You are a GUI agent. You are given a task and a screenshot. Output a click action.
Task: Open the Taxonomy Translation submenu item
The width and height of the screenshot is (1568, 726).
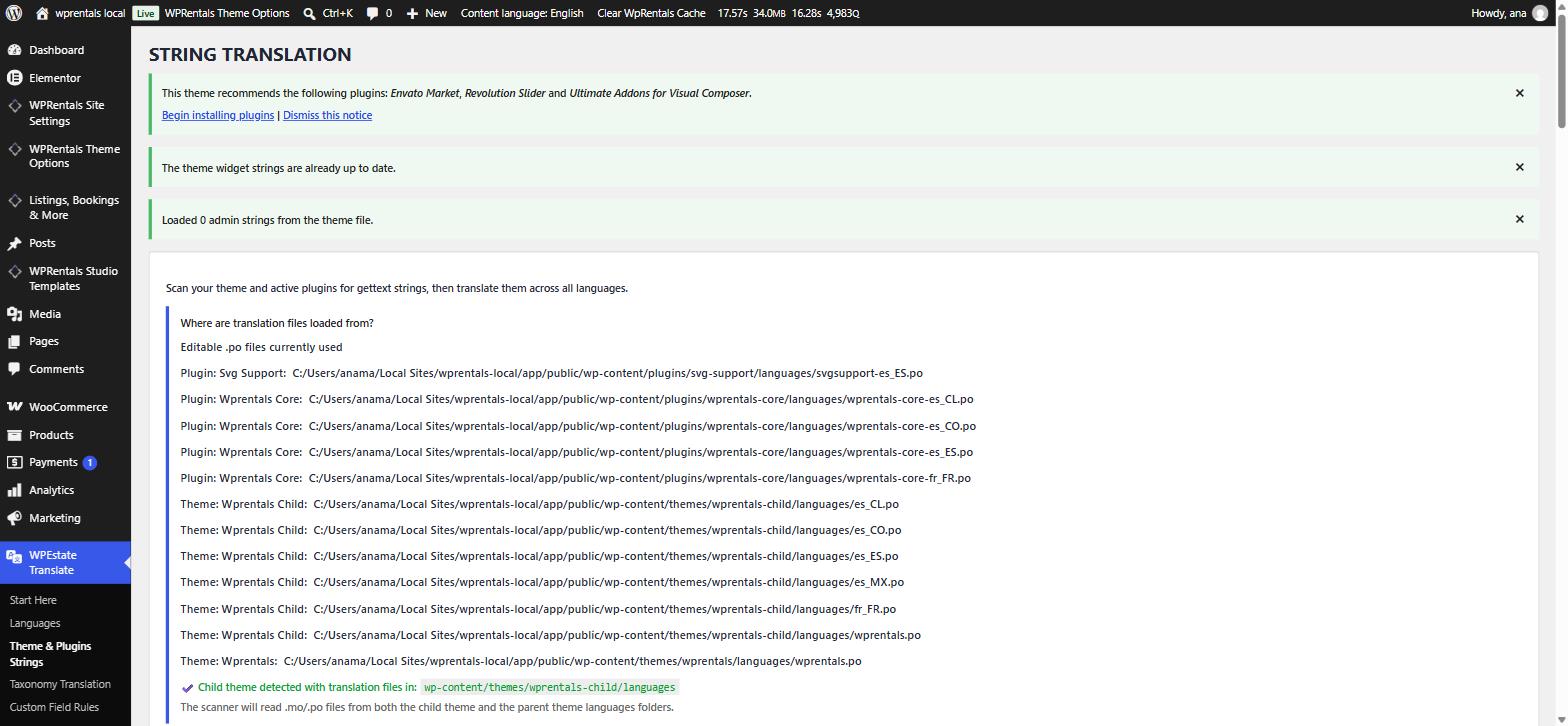pyautogui.click(x=60, y=684)
